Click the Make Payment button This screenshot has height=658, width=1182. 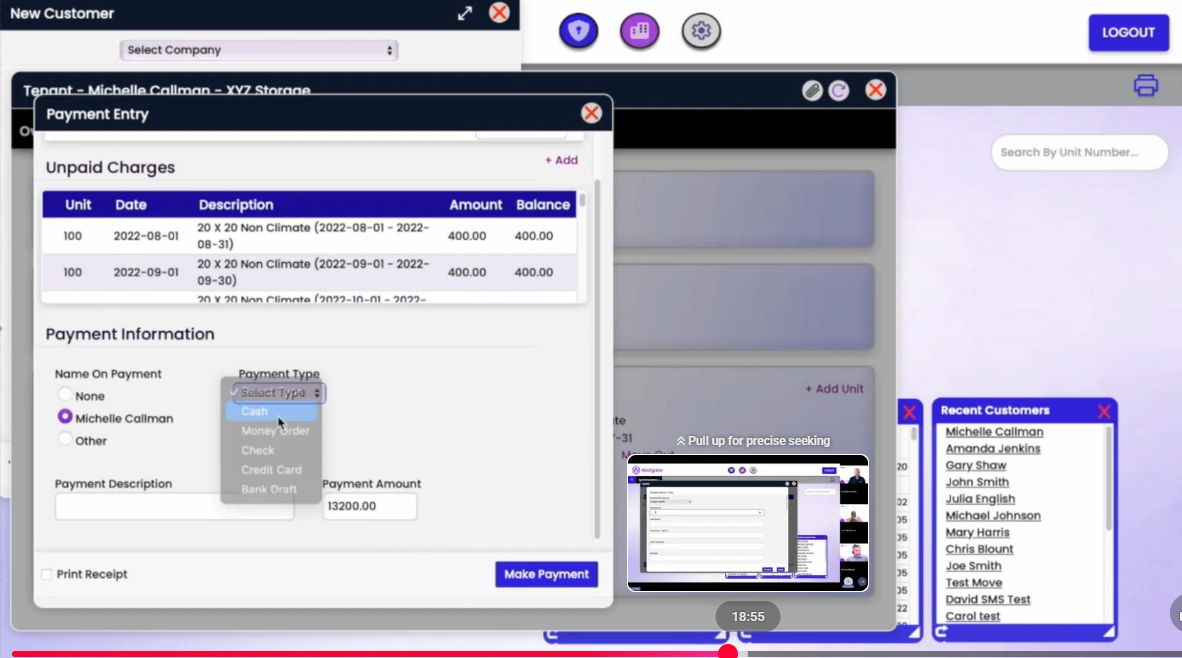pyautogui.click(x=547, y=574)
